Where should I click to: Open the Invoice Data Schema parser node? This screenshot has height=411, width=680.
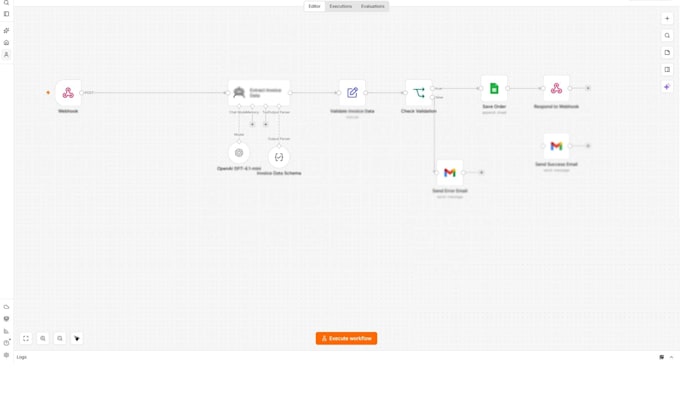click(279, 157)
